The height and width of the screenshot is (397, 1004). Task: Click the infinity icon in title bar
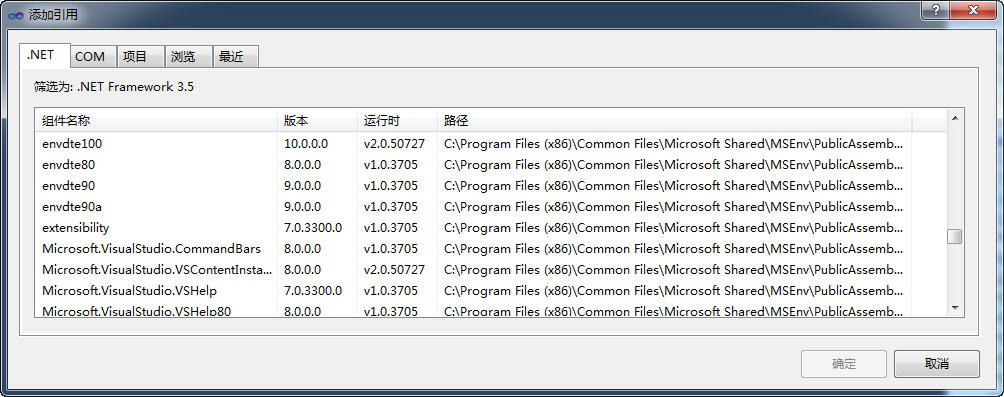15,15
